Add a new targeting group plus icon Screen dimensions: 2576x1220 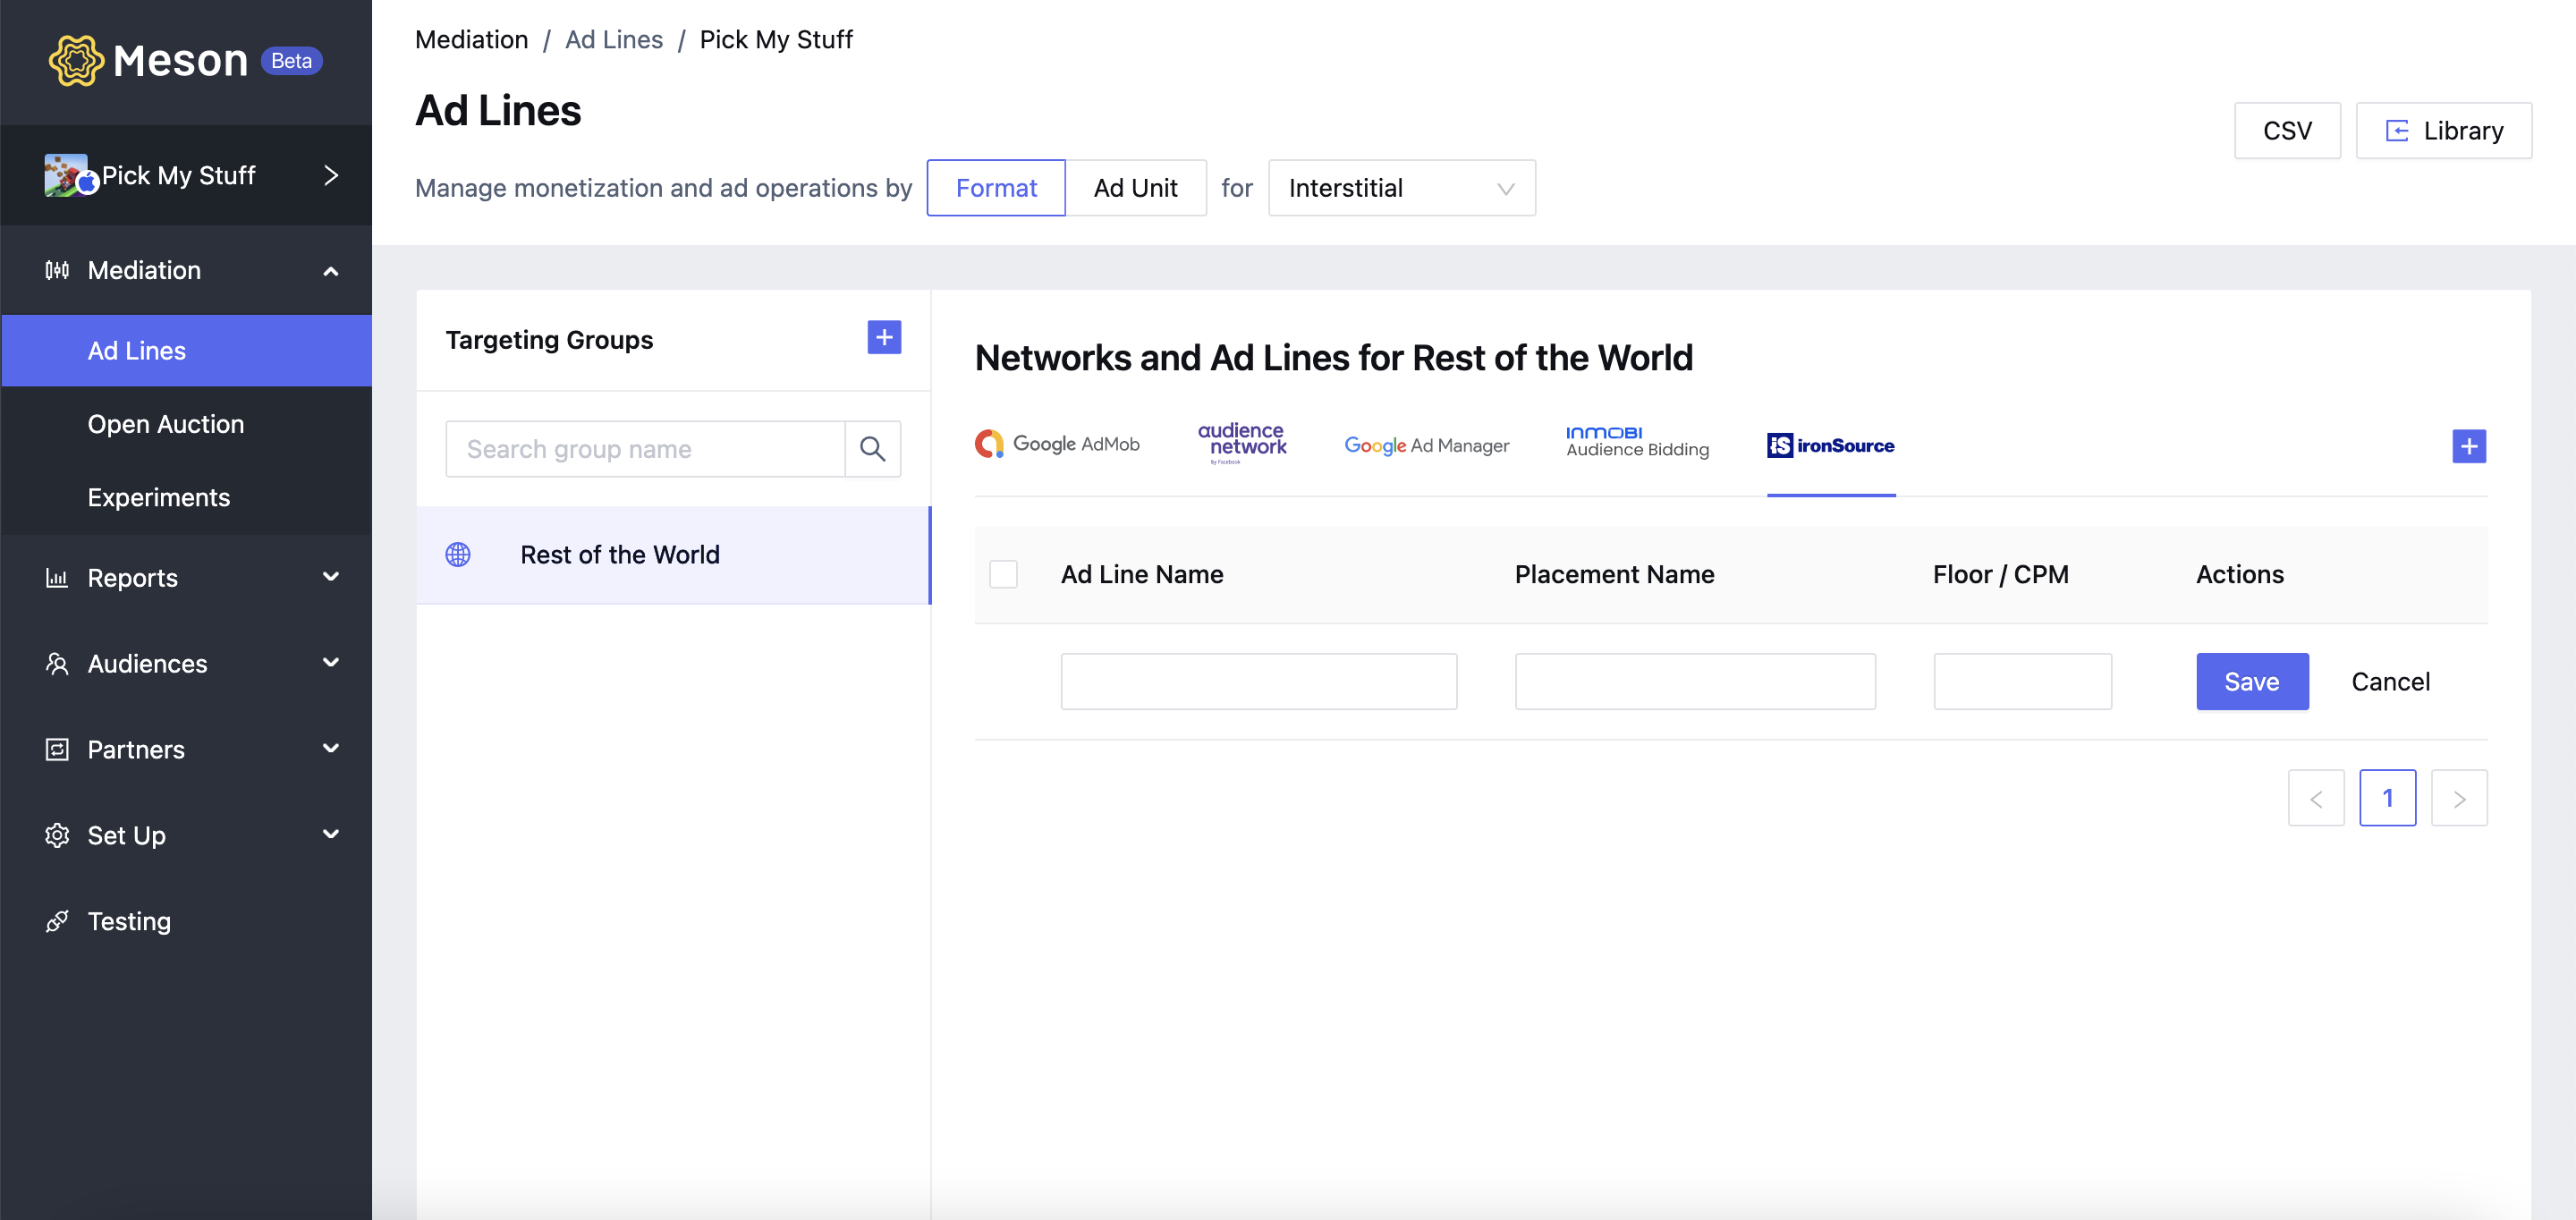(884, 338)
